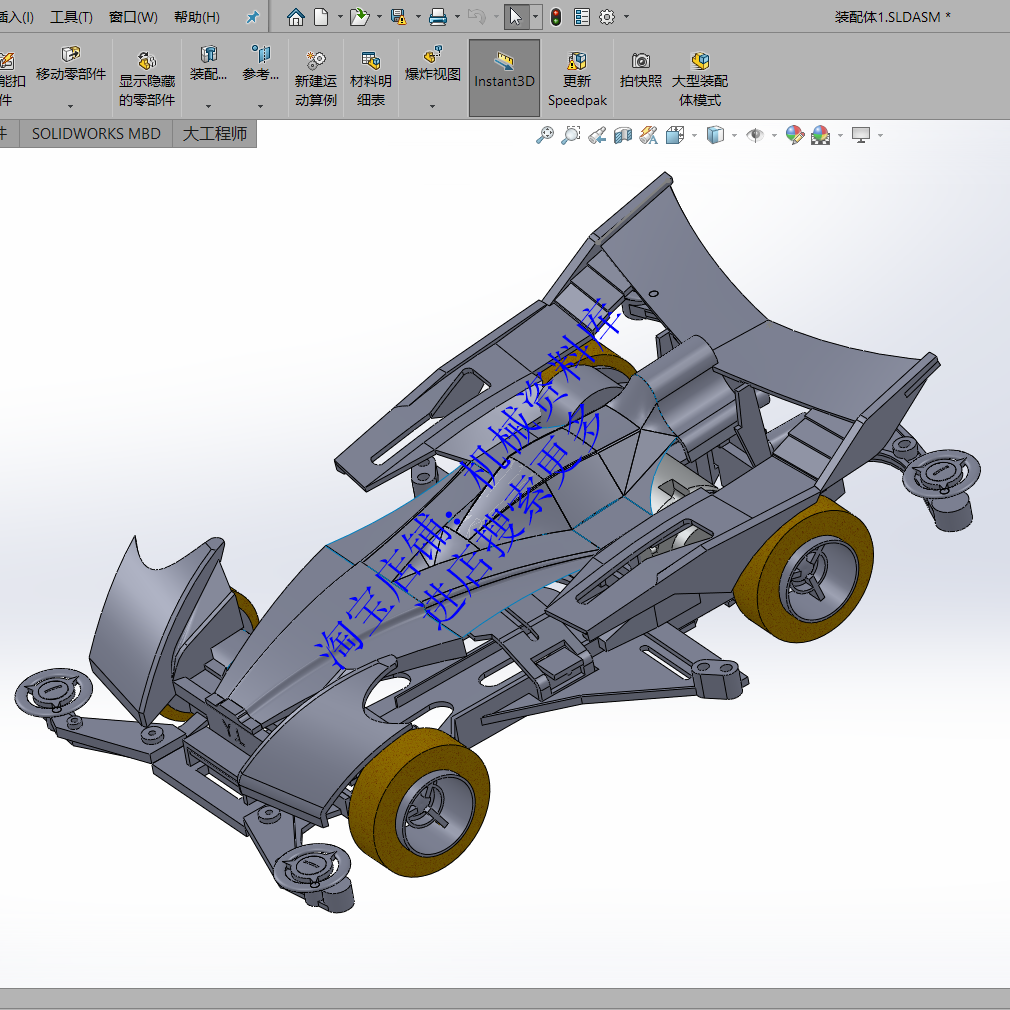Toggle the toolbar pin icon
This screenshot has width=1010, height=1010.
coord(253,16)
